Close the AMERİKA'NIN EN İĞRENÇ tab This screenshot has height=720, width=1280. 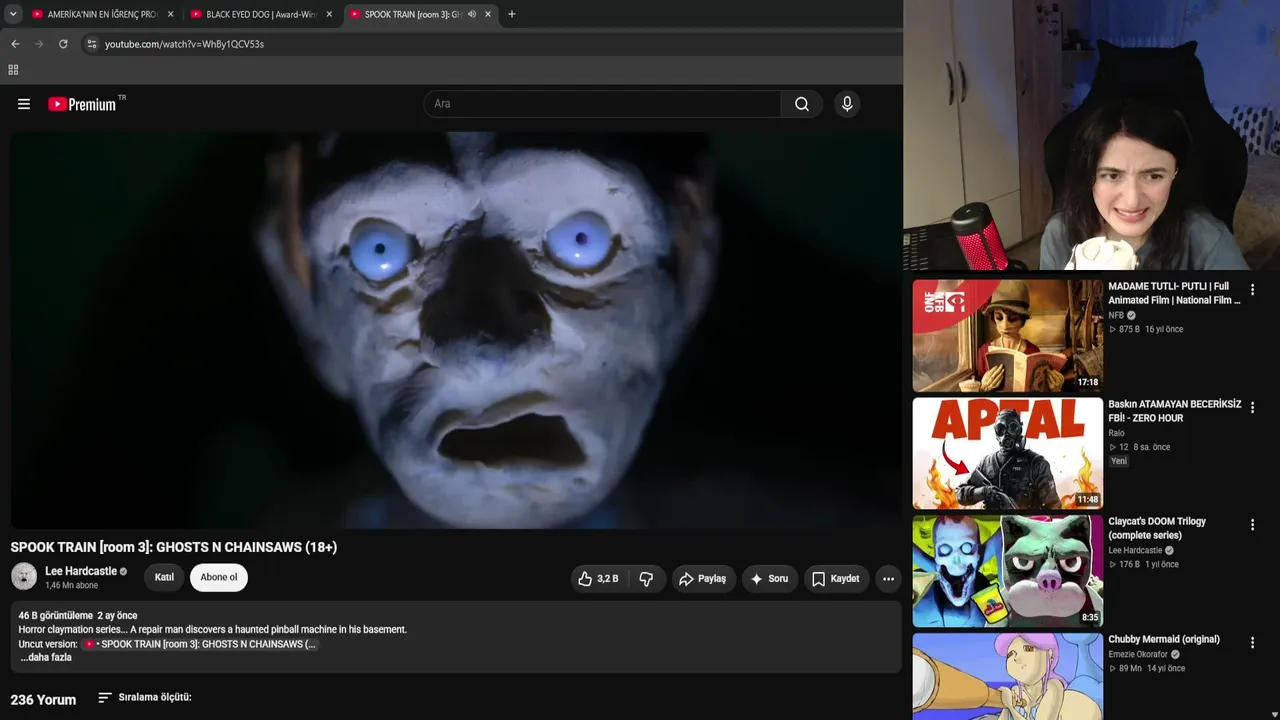(x=171, y=15)
